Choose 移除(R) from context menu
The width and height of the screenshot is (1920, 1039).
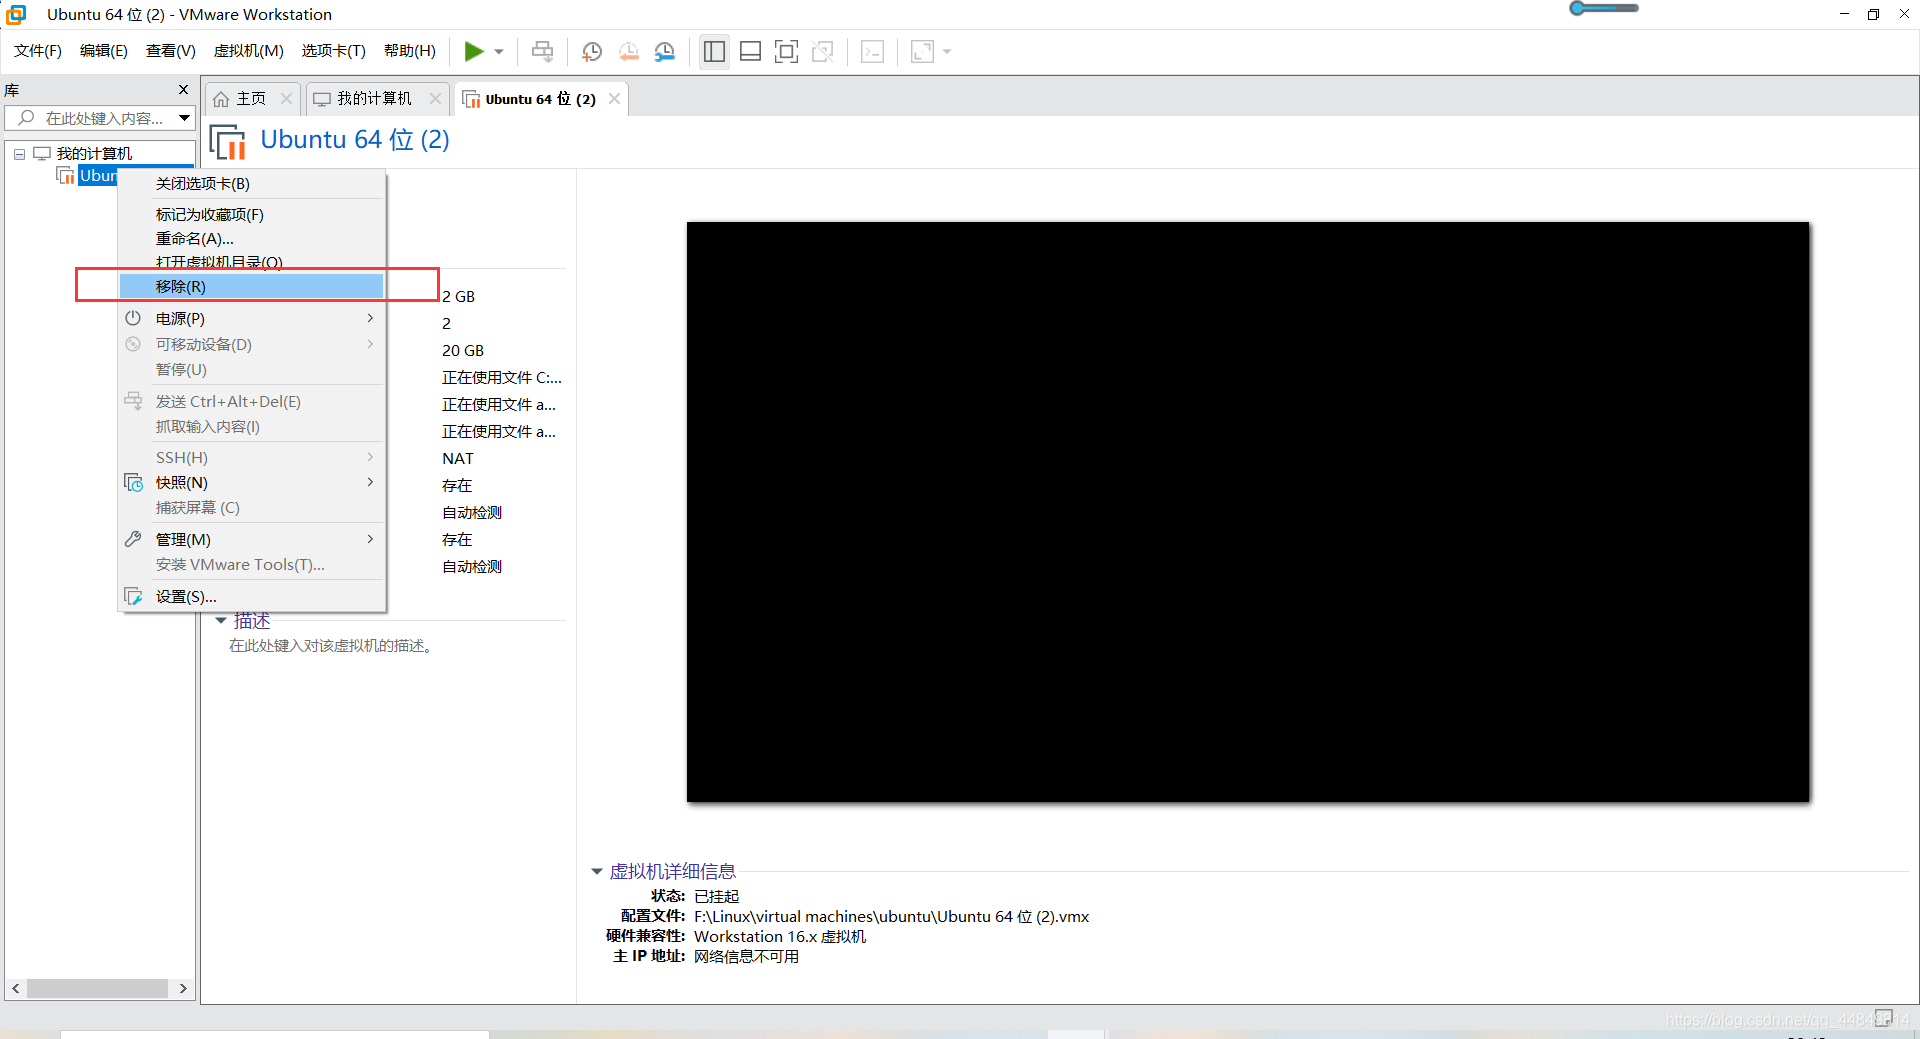coord(252,287)
